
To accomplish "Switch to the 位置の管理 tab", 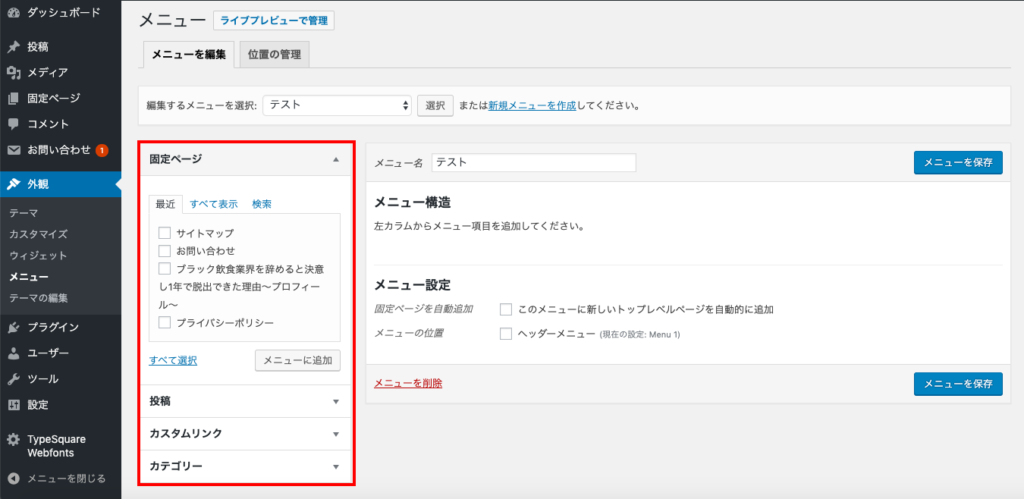I will point(274,55).
